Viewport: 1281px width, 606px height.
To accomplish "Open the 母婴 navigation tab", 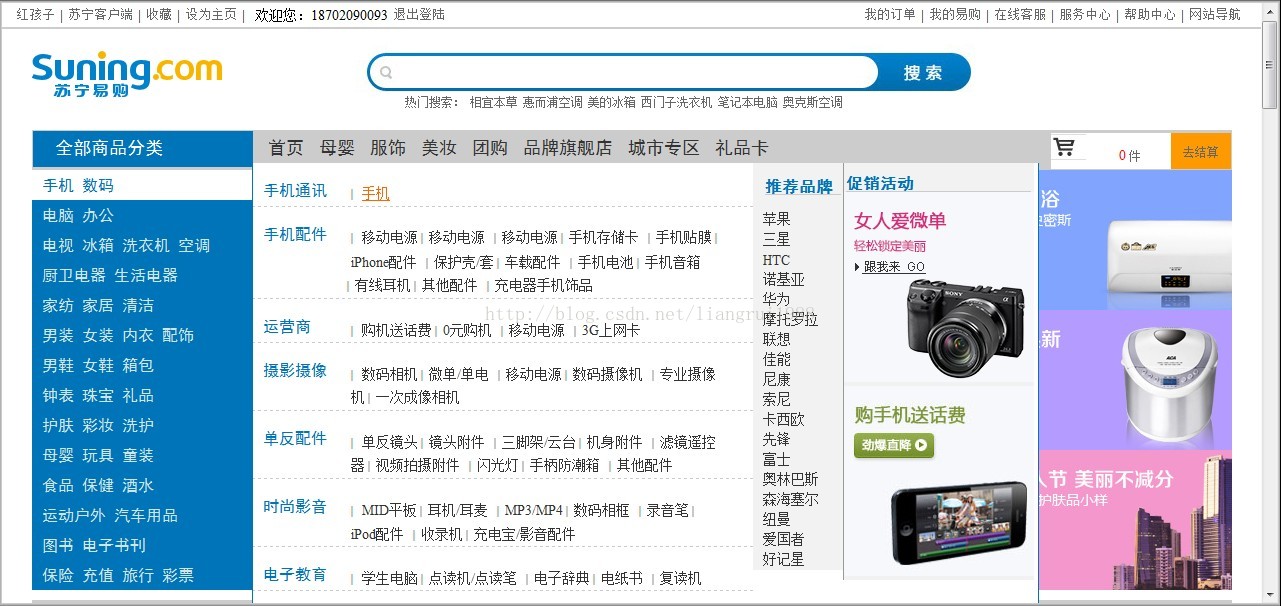I will [337, 148].
